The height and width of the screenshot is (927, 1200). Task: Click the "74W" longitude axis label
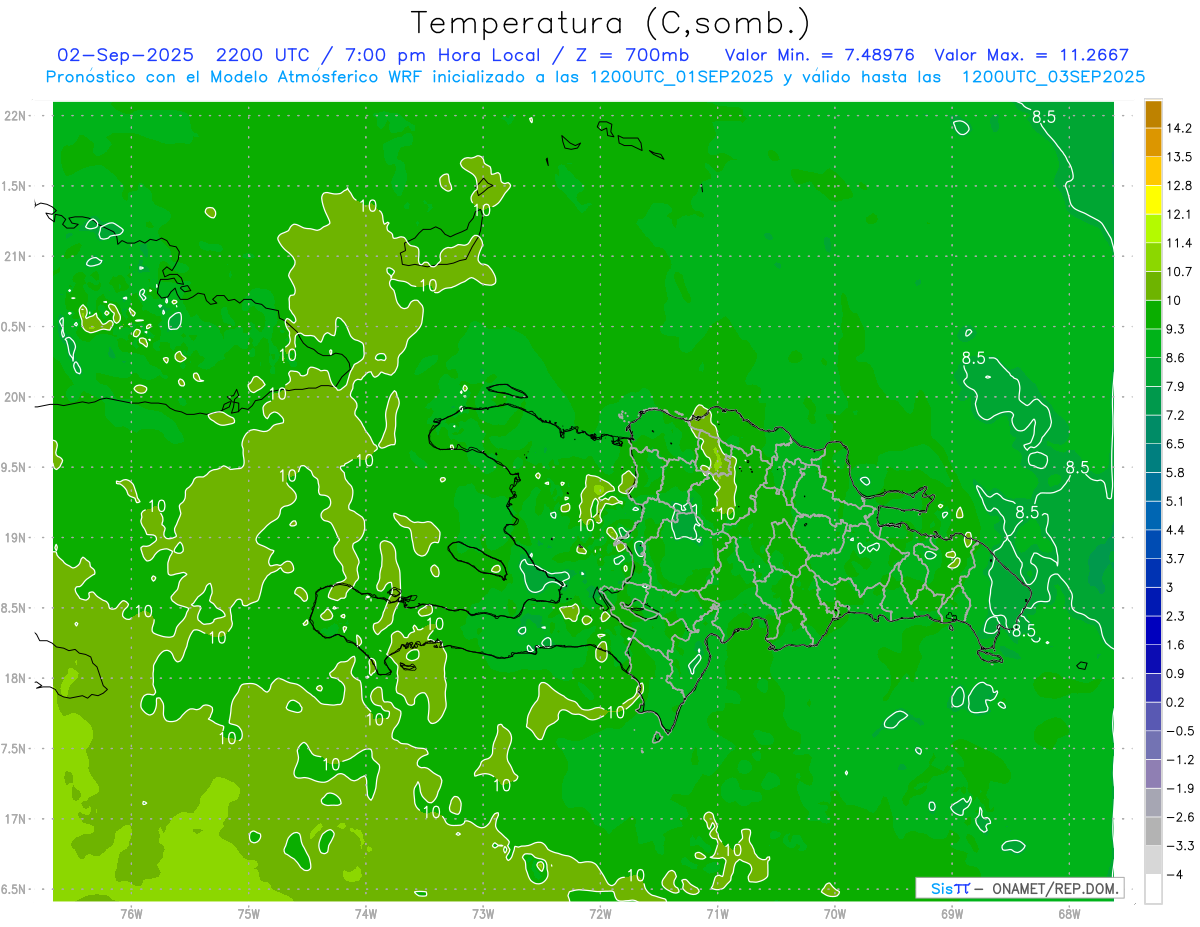(365, 913)
